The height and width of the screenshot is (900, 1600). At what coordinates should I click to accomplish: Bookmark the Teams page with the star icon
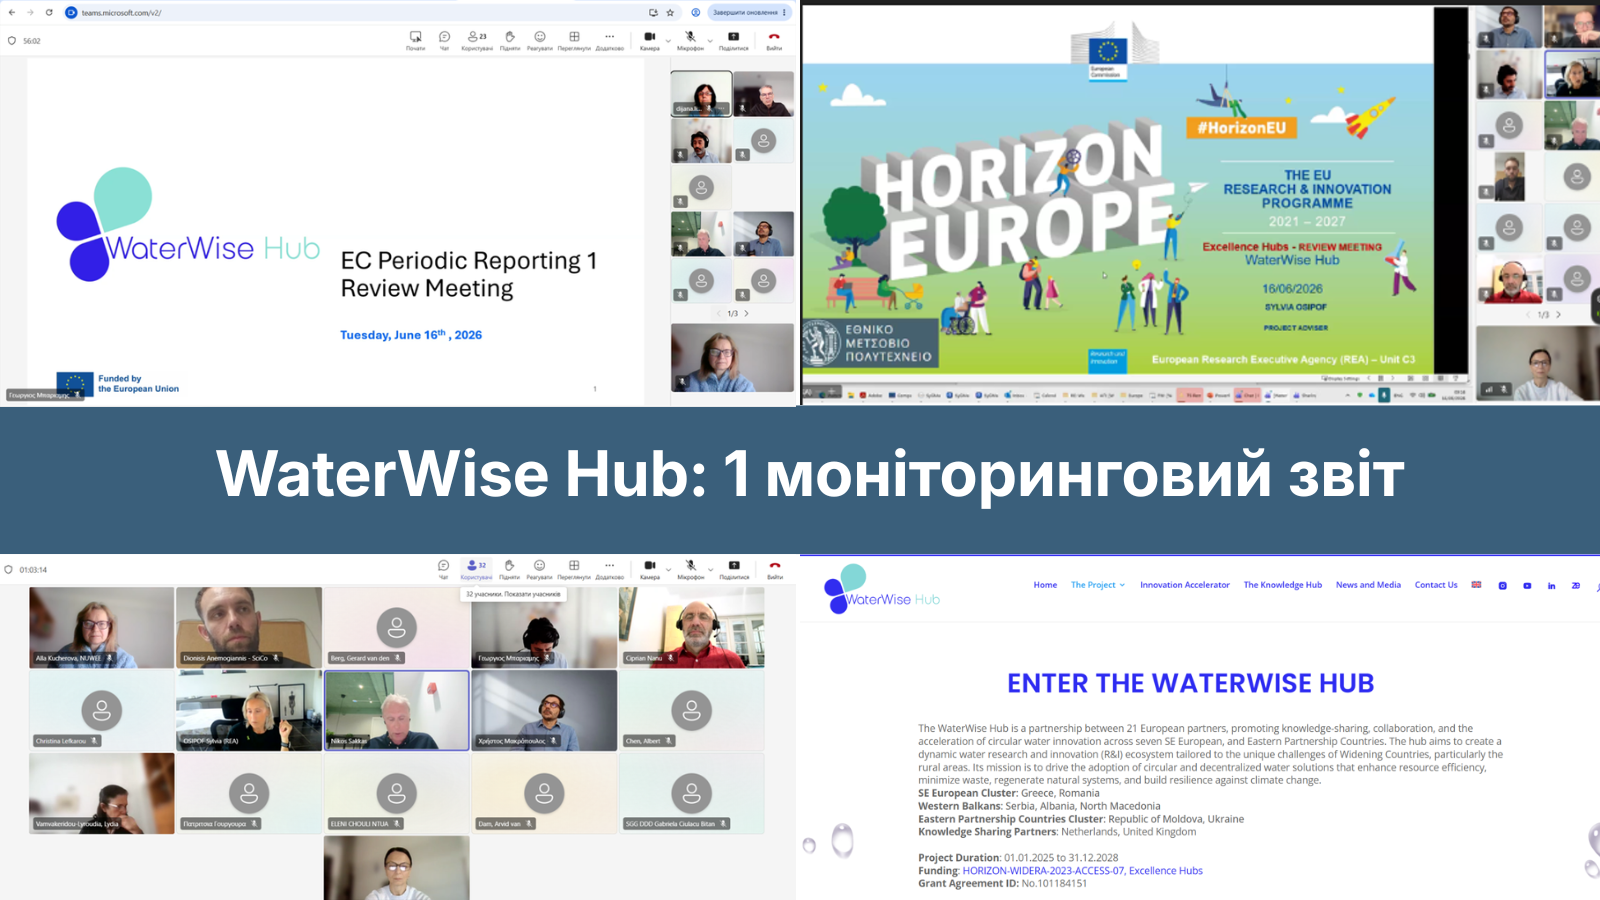tap(670, 13)
